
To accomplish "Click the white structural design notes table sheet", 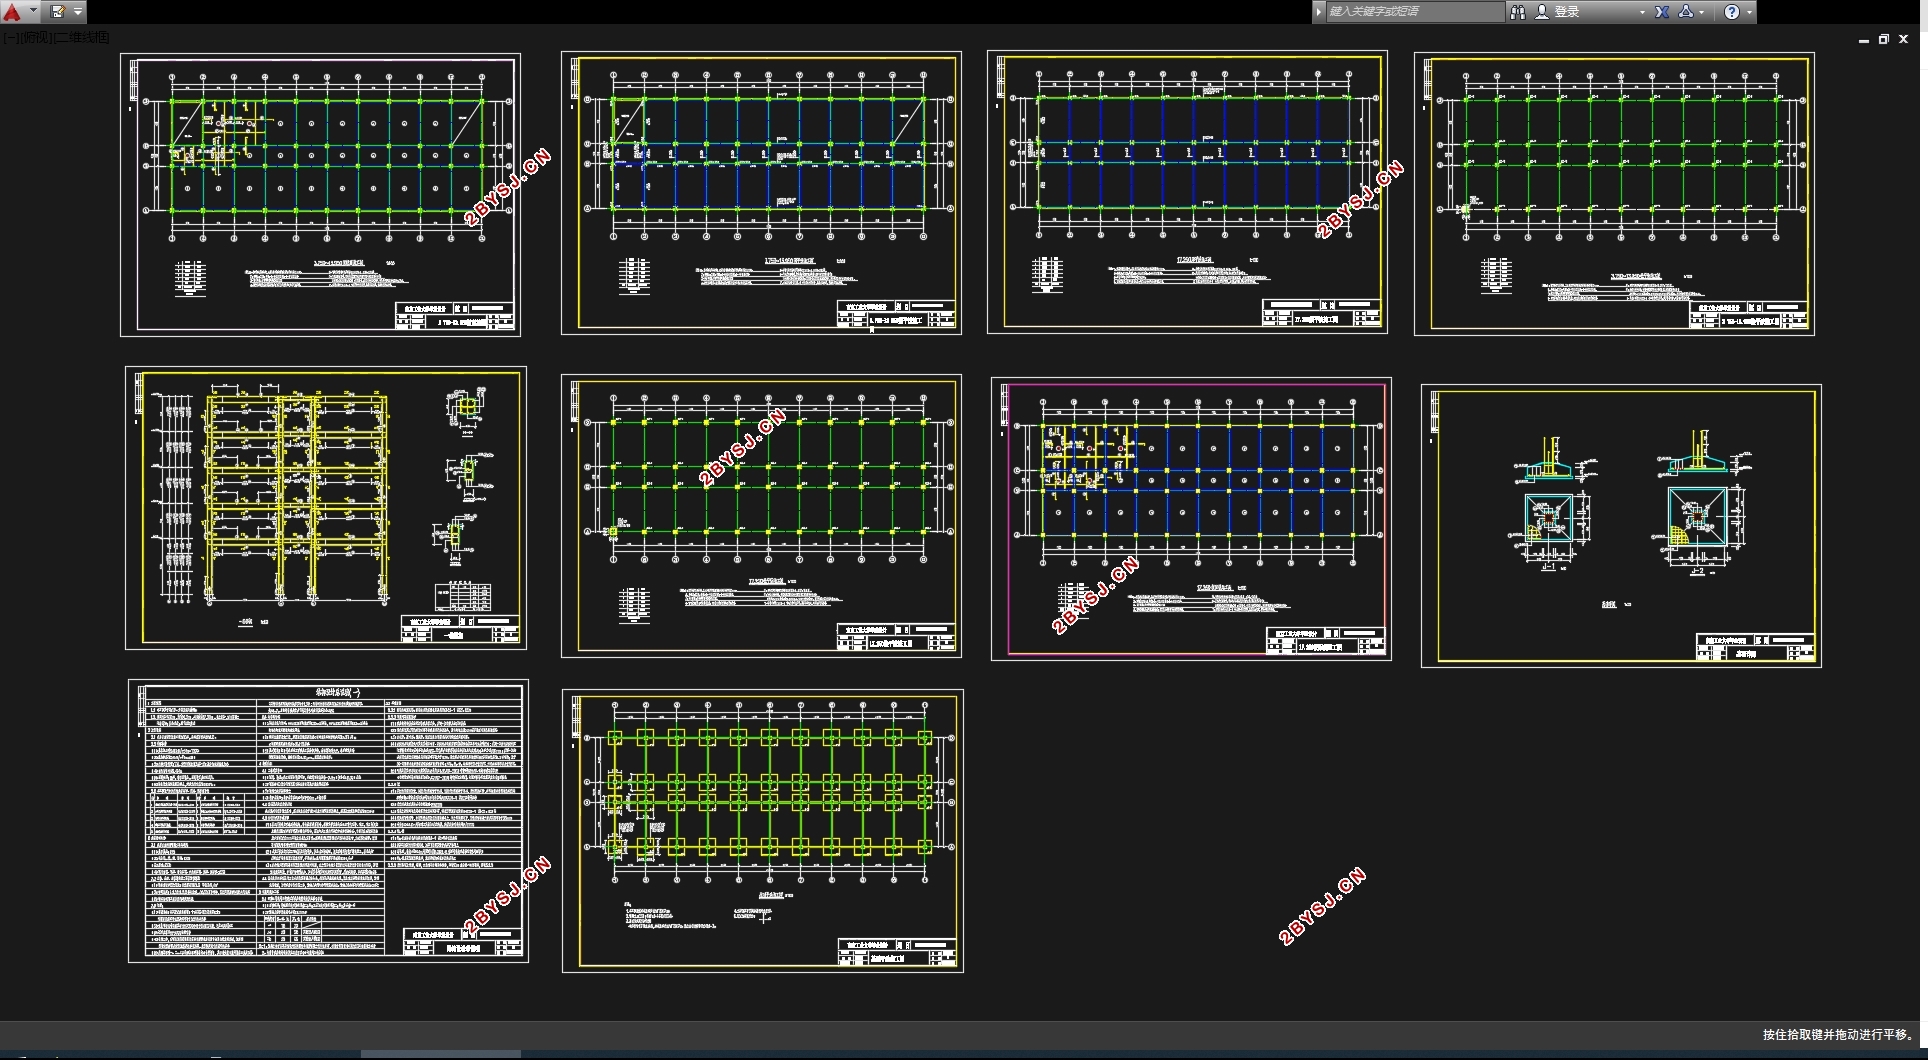I will coord(328,821).
